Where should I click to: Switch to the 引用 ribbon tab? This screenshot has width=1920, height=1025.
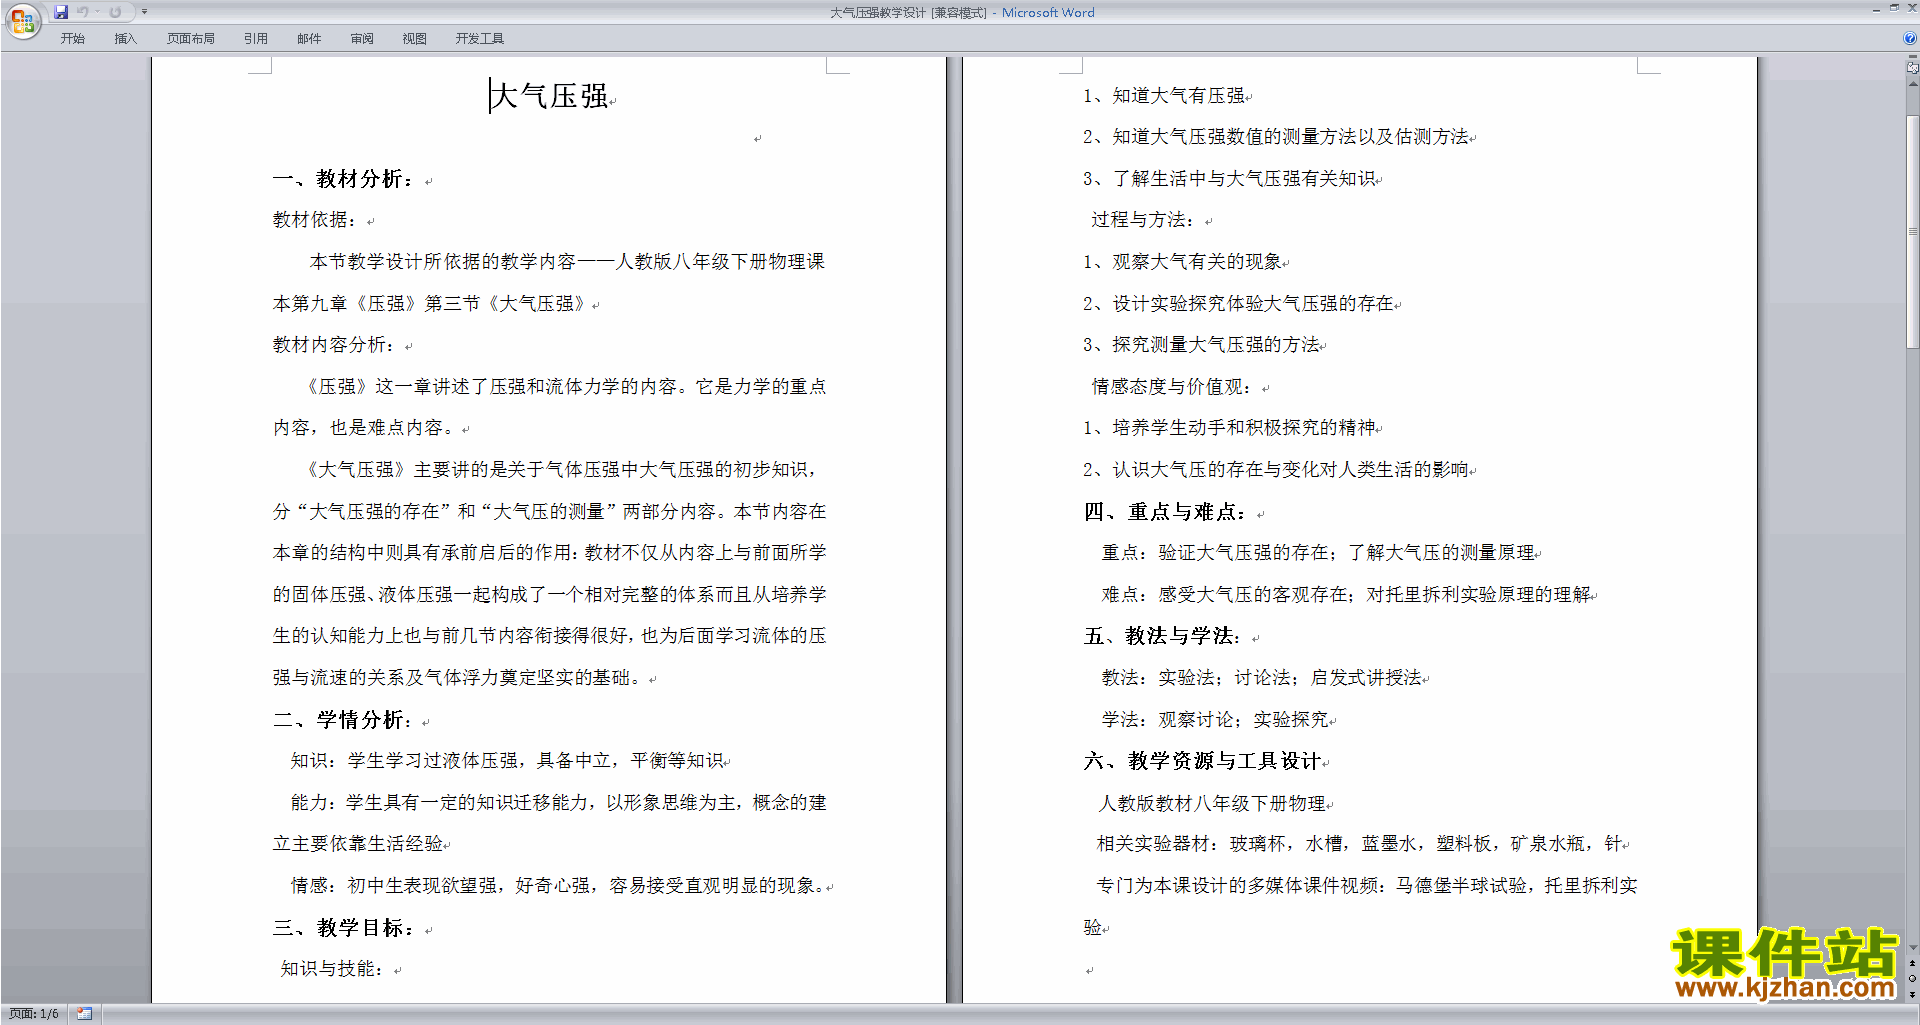click(x=255, y=38)
